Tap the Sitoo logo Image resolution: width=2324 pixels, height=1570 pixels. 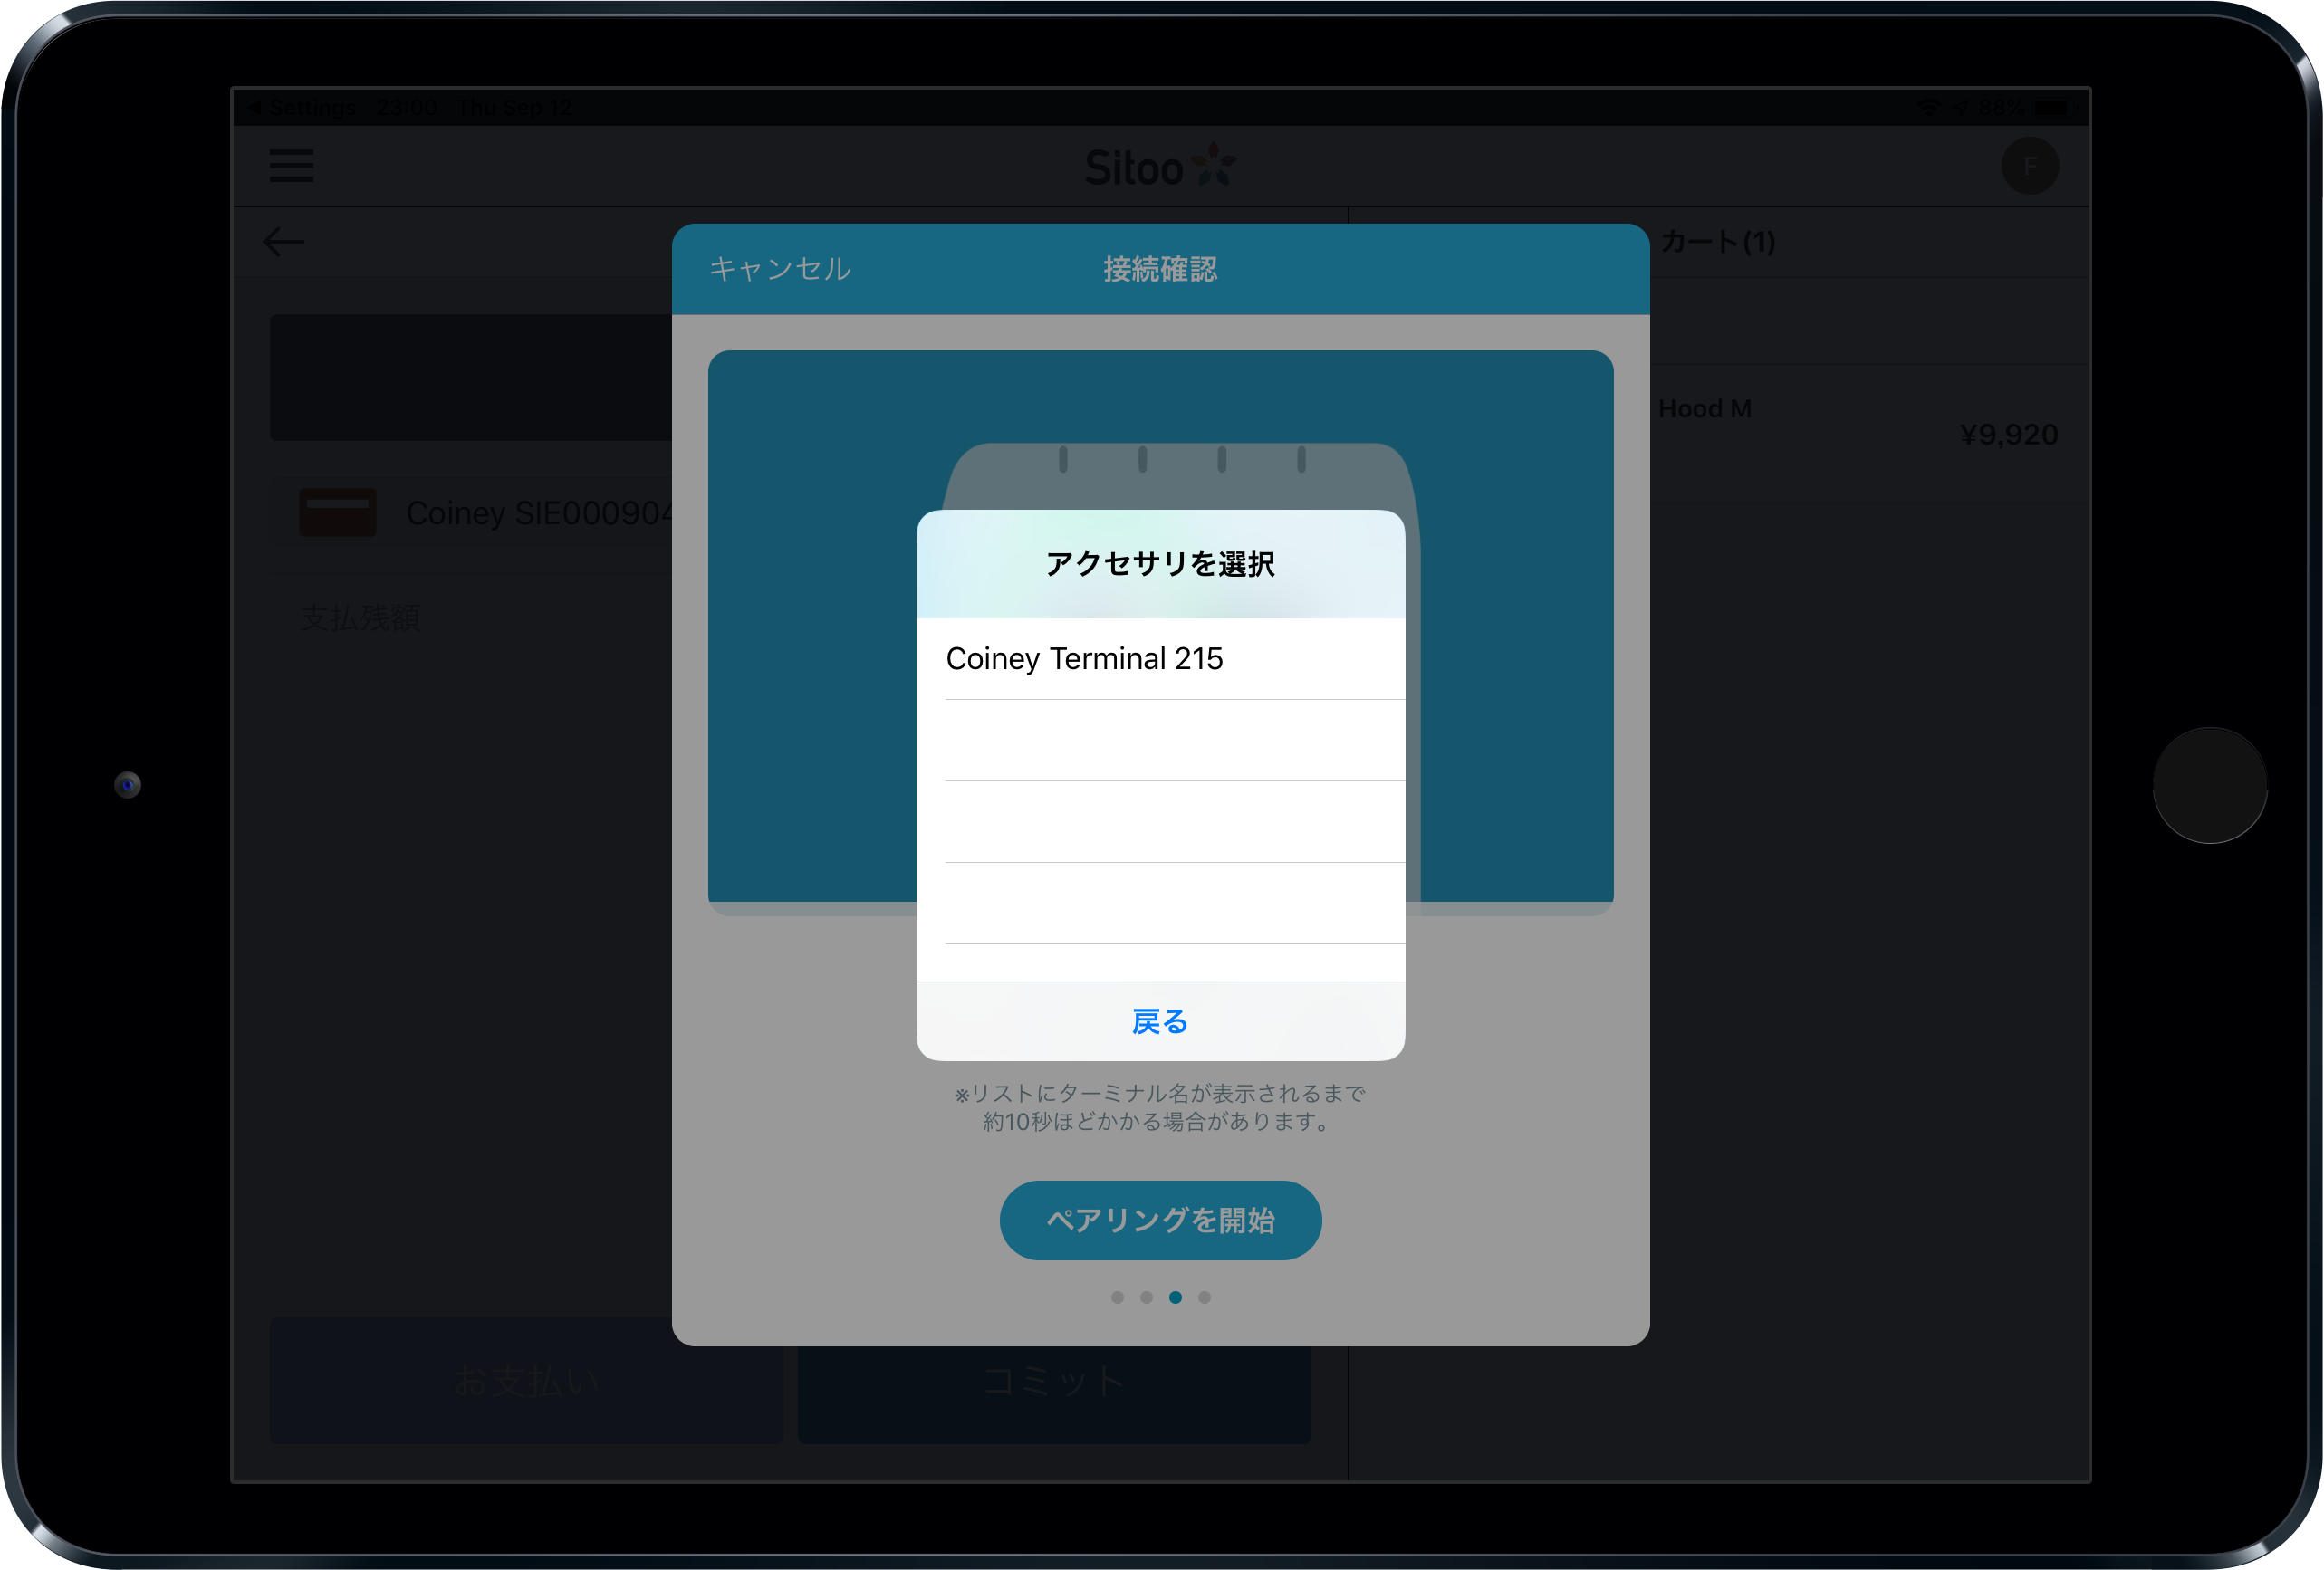[1160, 167]
